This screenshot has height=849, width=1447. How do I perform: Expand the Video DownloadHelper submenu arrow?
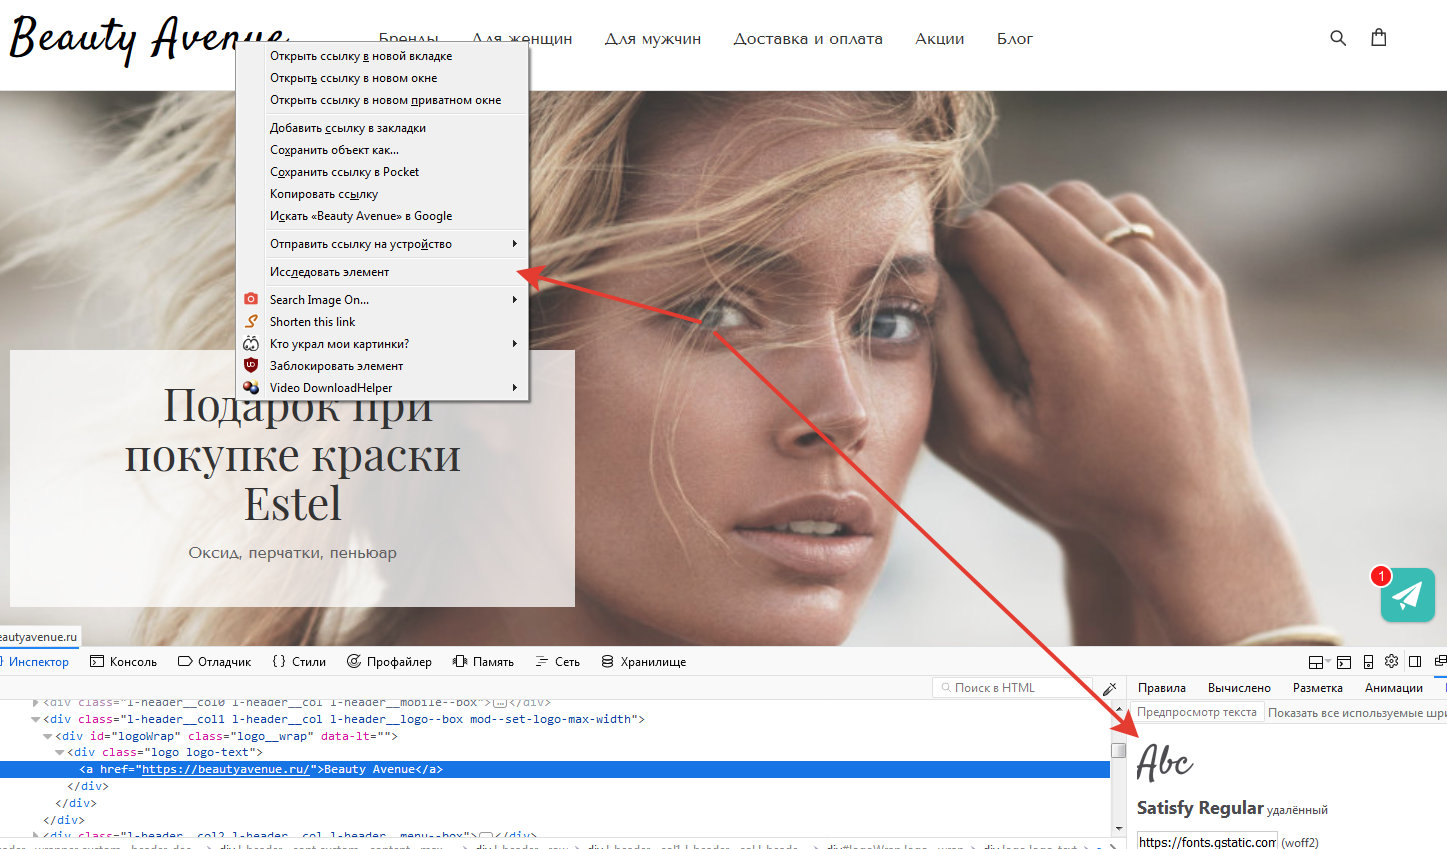pos(515,387)
